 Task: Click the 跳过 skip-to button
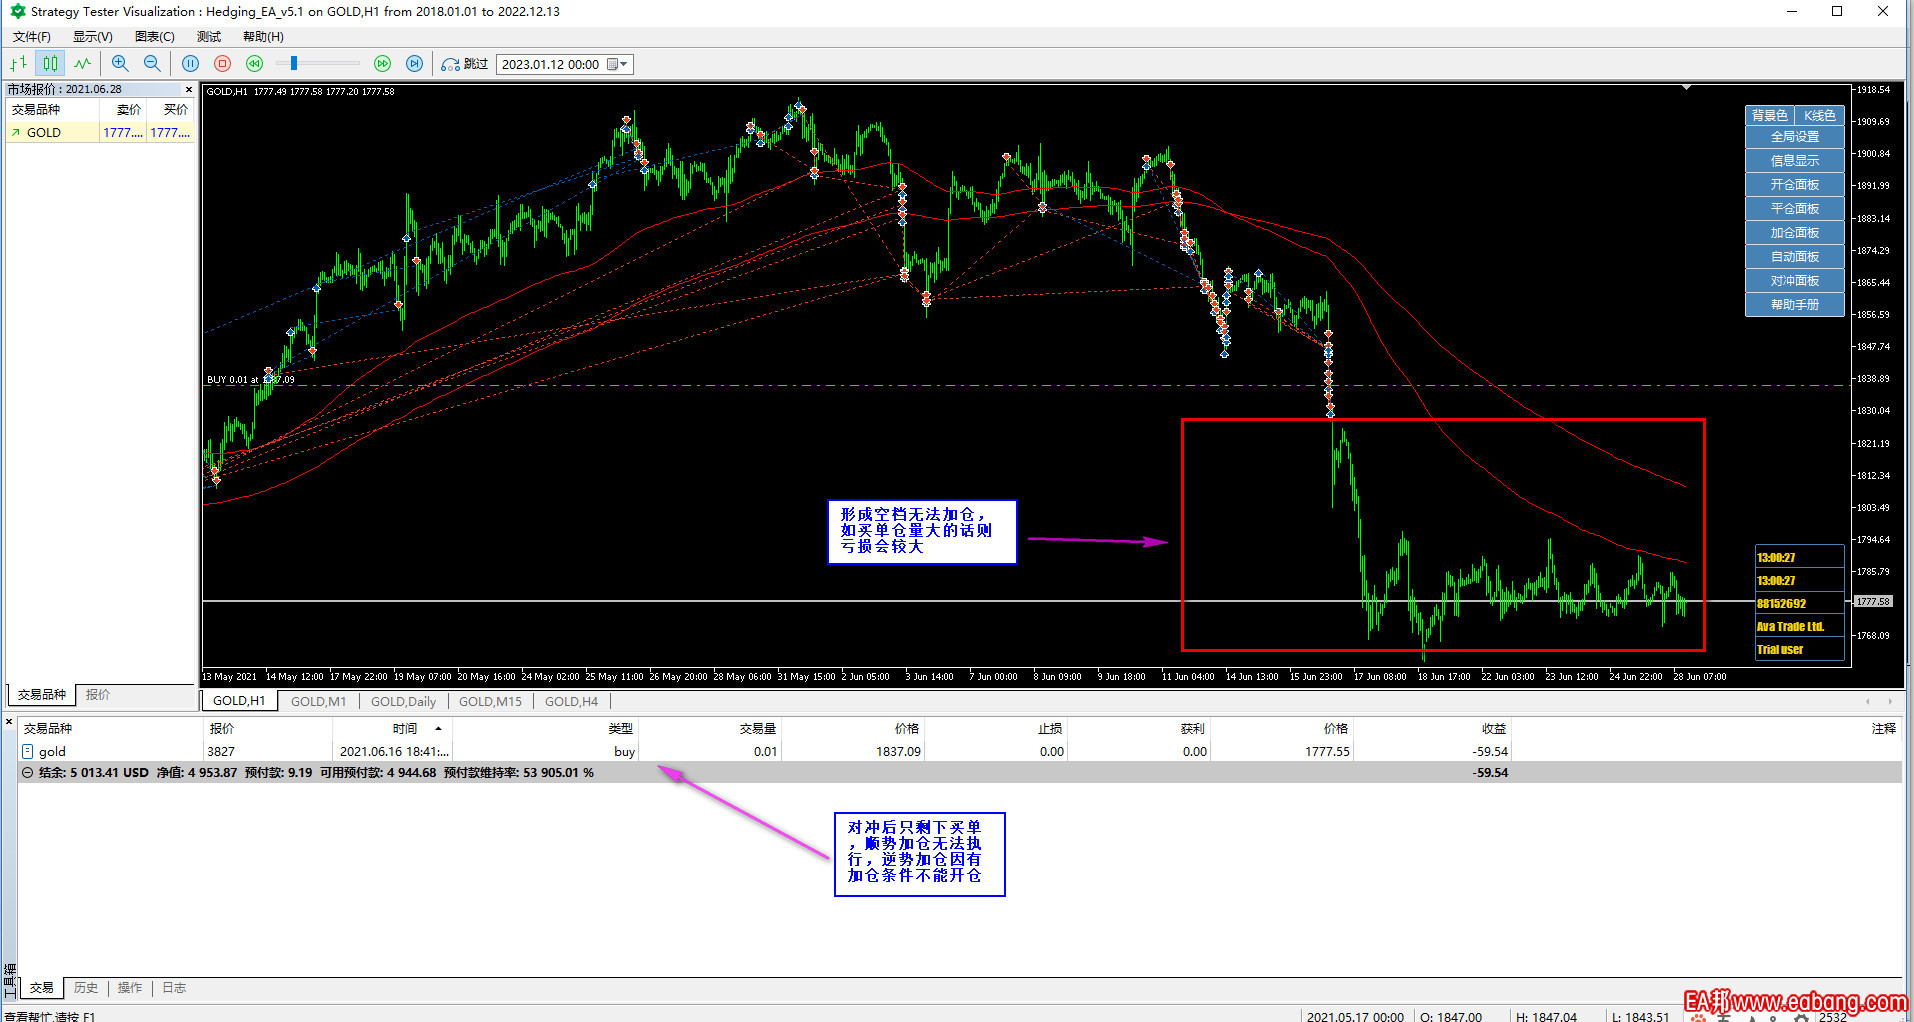click(465, 64)
